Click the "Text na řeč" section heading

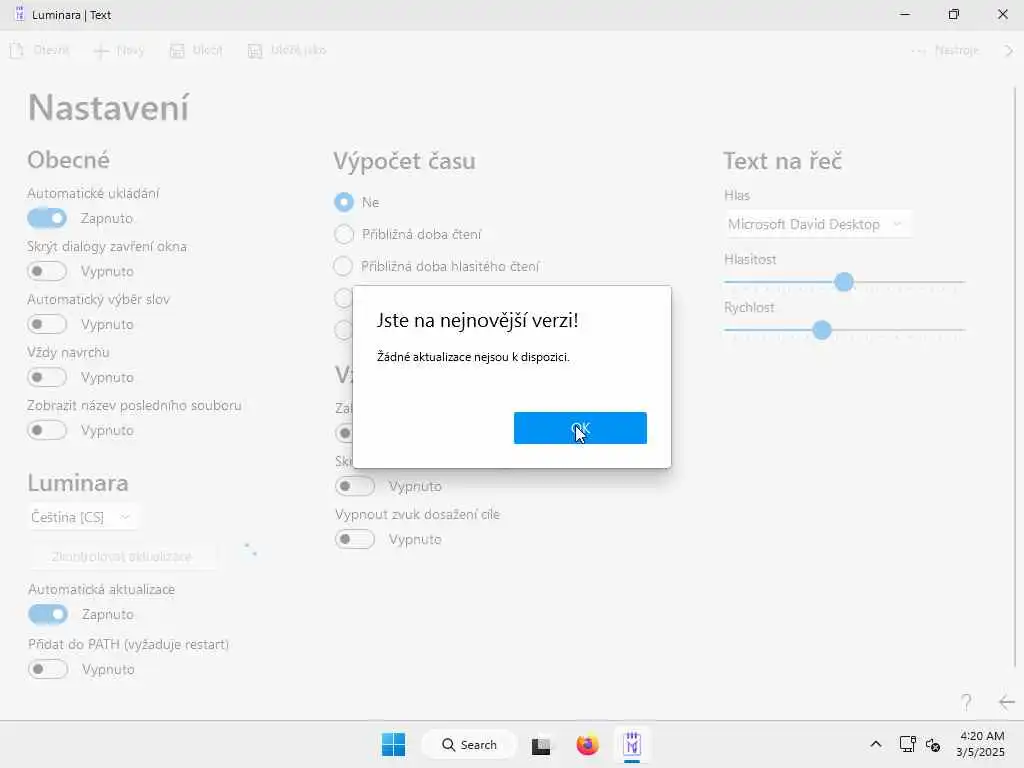coord(782,161)
